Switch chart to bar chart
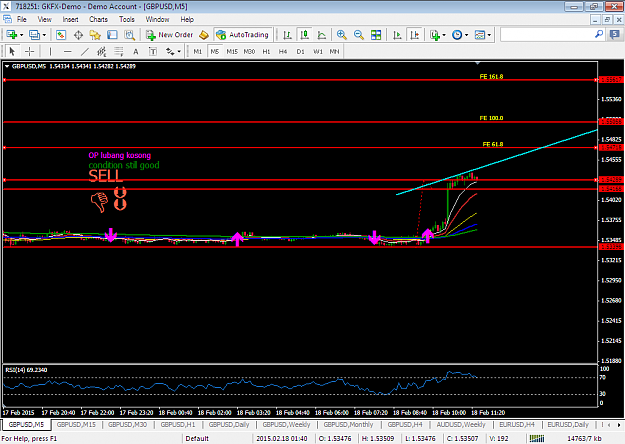The image size is (625, 444). click(287, 35)
